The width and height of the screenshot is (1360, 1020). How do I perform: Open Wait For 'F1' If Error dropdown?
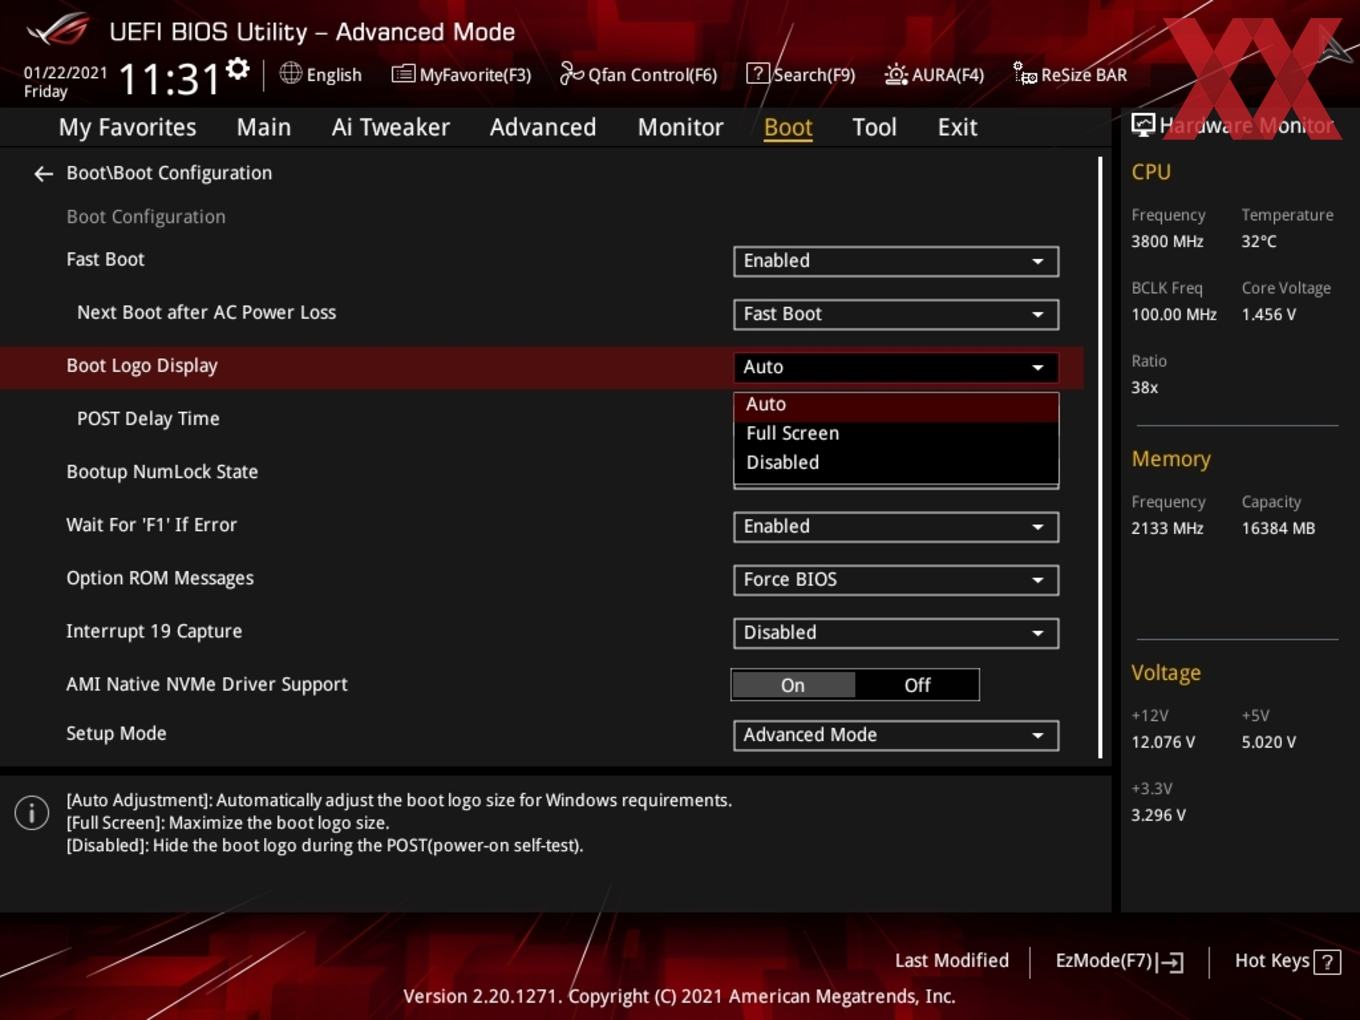click(x=896, y=527)
